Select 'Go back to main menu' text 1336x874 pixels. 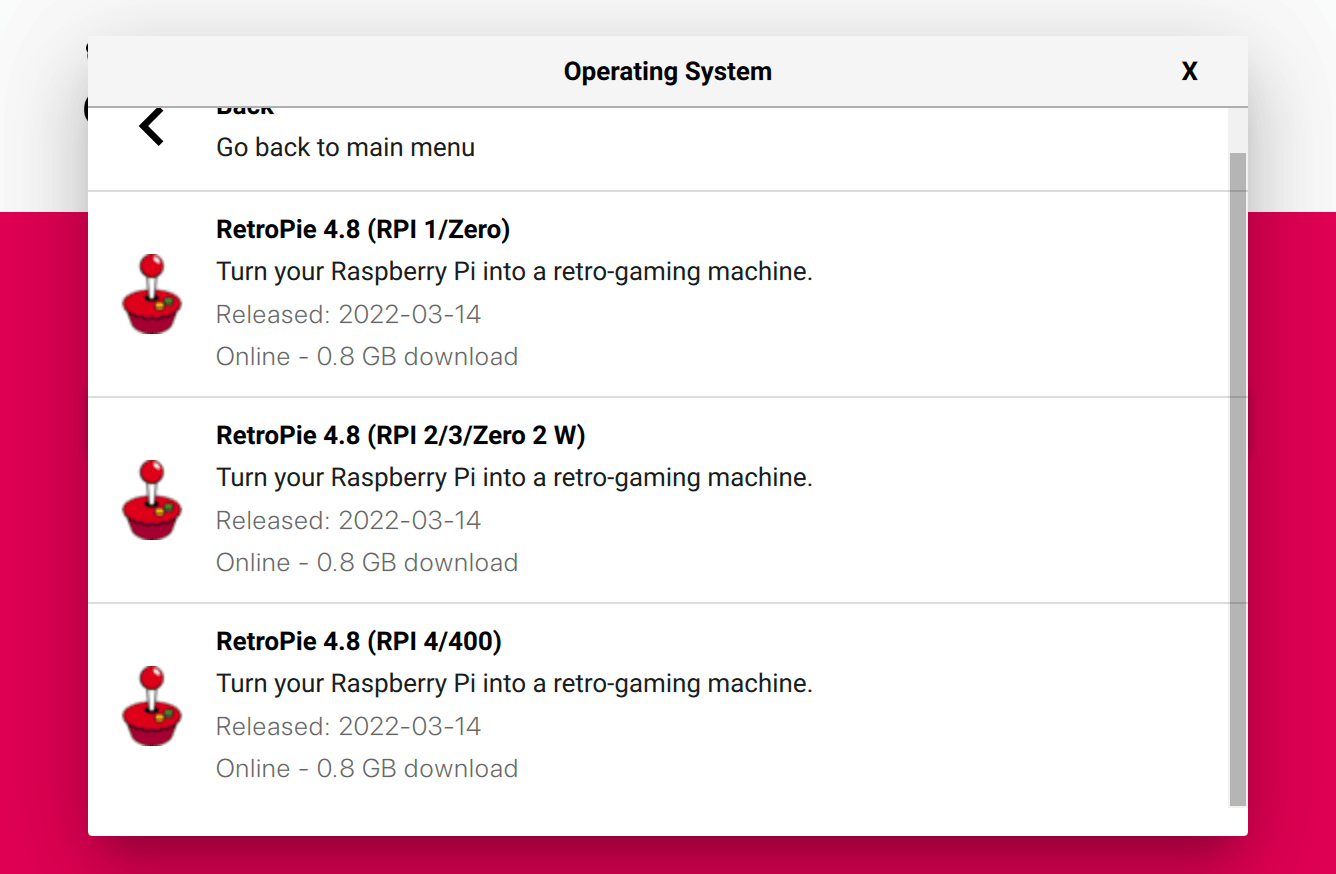tap(345, 147)
